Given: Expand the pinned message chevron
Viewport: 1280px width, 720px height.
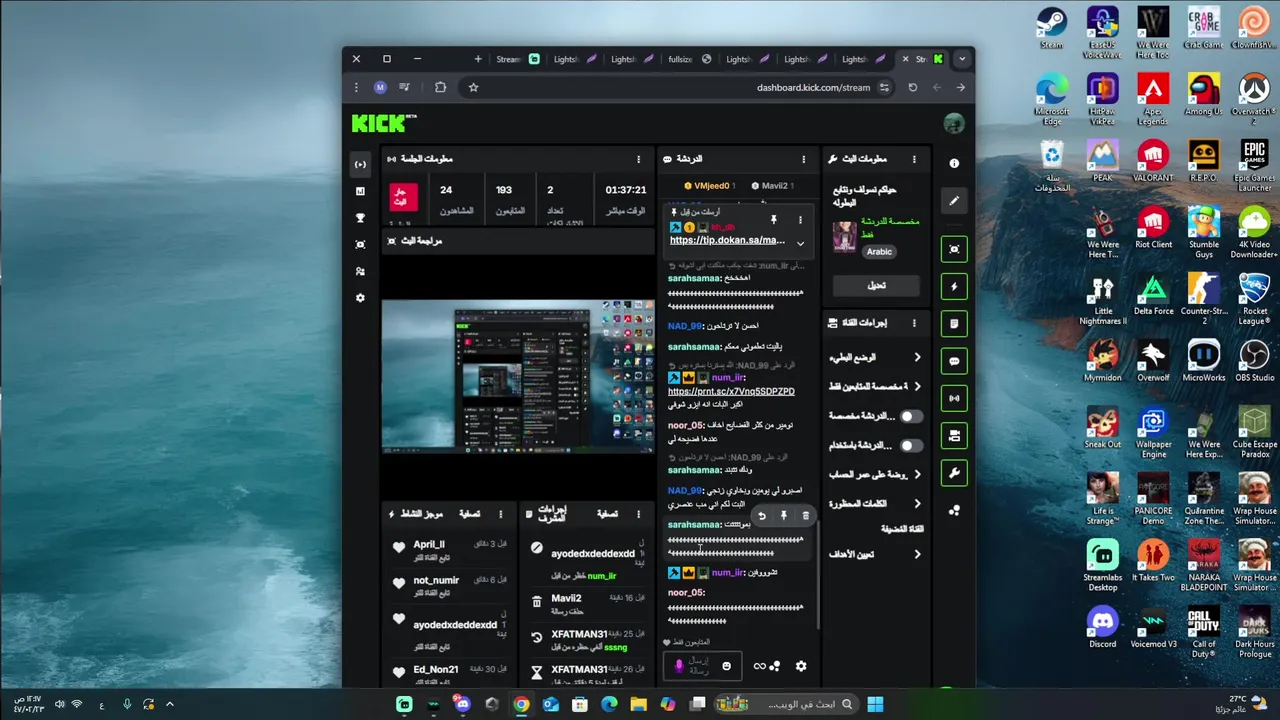Looking at the screenshot, I should pos(800,242).
